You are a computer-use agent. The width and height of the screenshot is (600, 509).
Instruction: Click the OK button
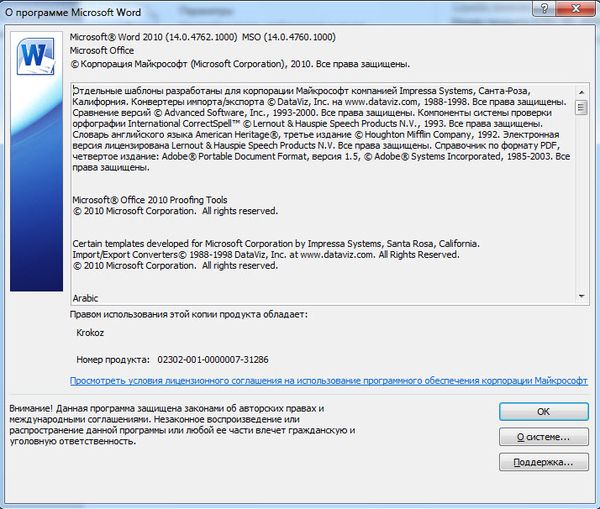point(543,411)
